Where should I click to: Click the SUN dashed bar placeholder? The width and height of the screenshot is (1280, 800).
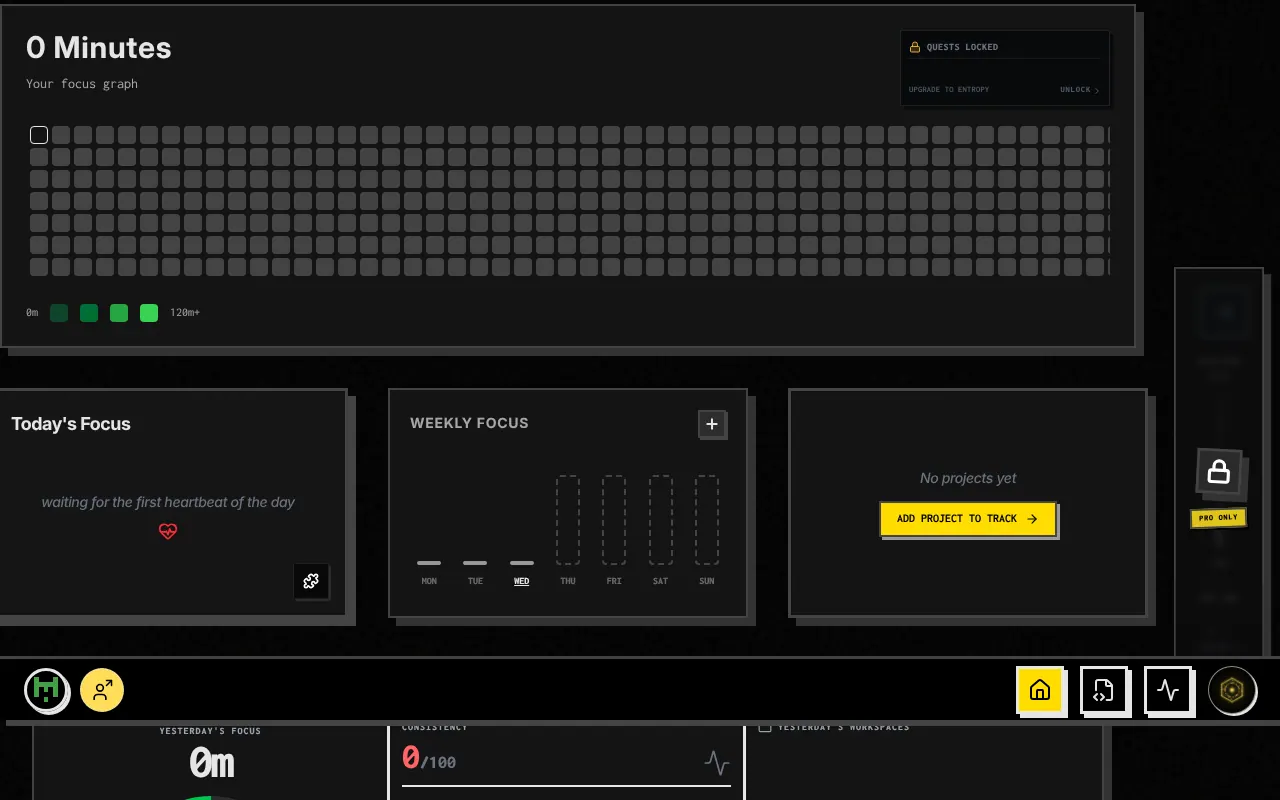[x=707, y=520]
